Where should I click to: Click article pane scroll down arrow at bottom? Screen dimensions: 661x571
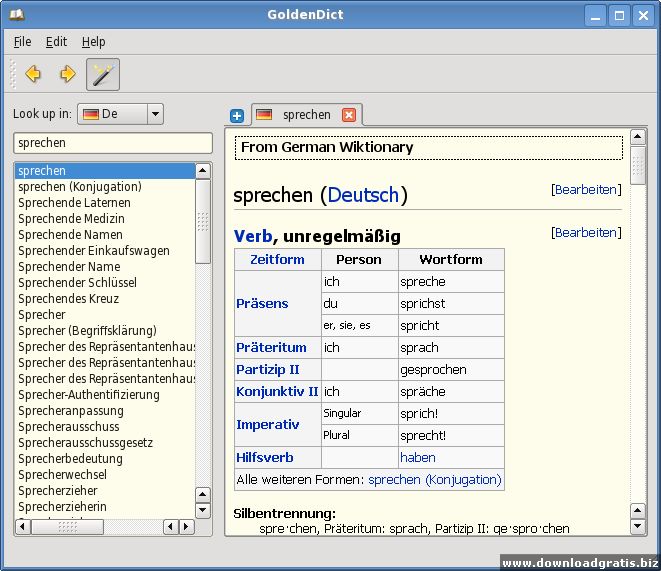coord(638,526)
